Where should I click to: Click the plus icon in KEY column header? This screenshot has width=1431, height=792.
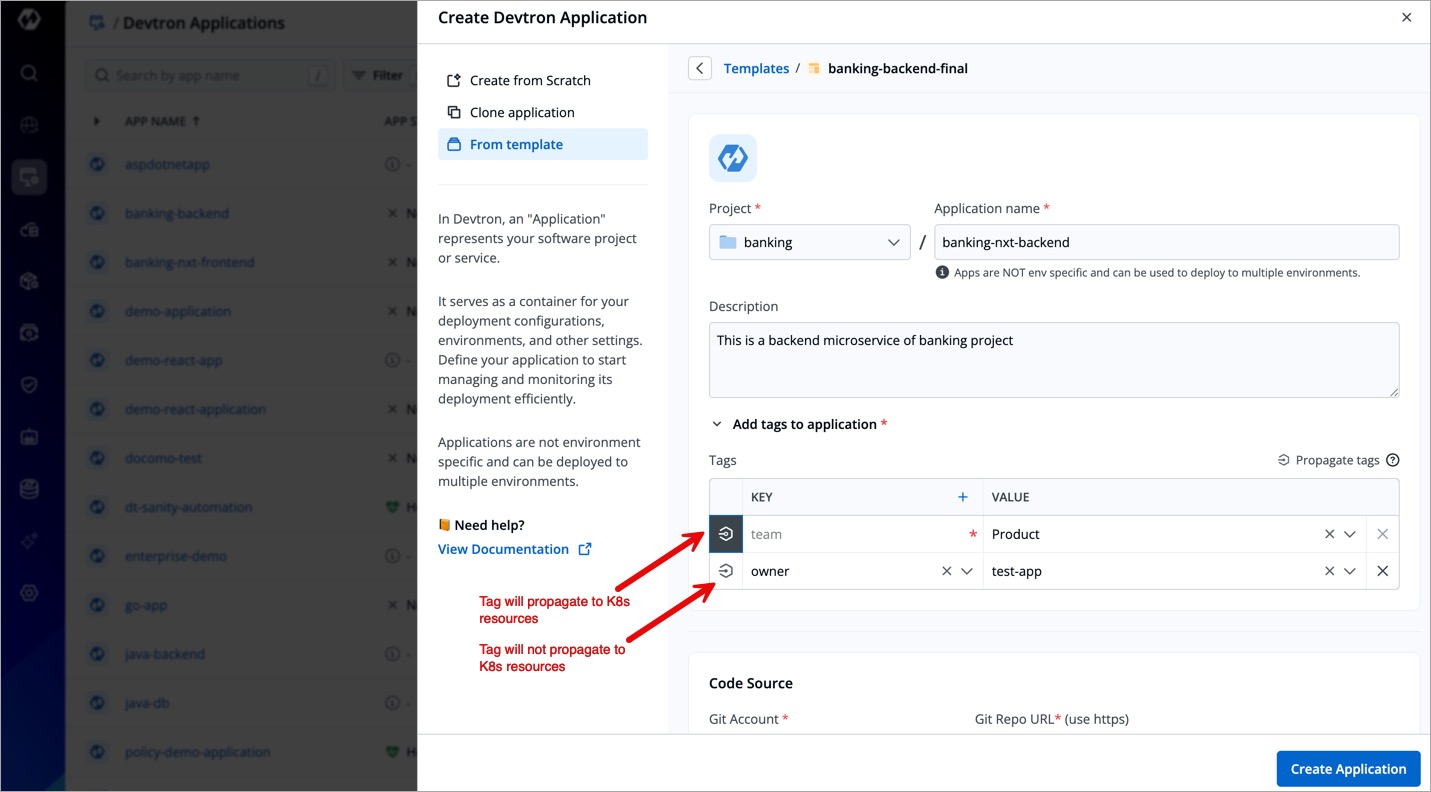963,497
